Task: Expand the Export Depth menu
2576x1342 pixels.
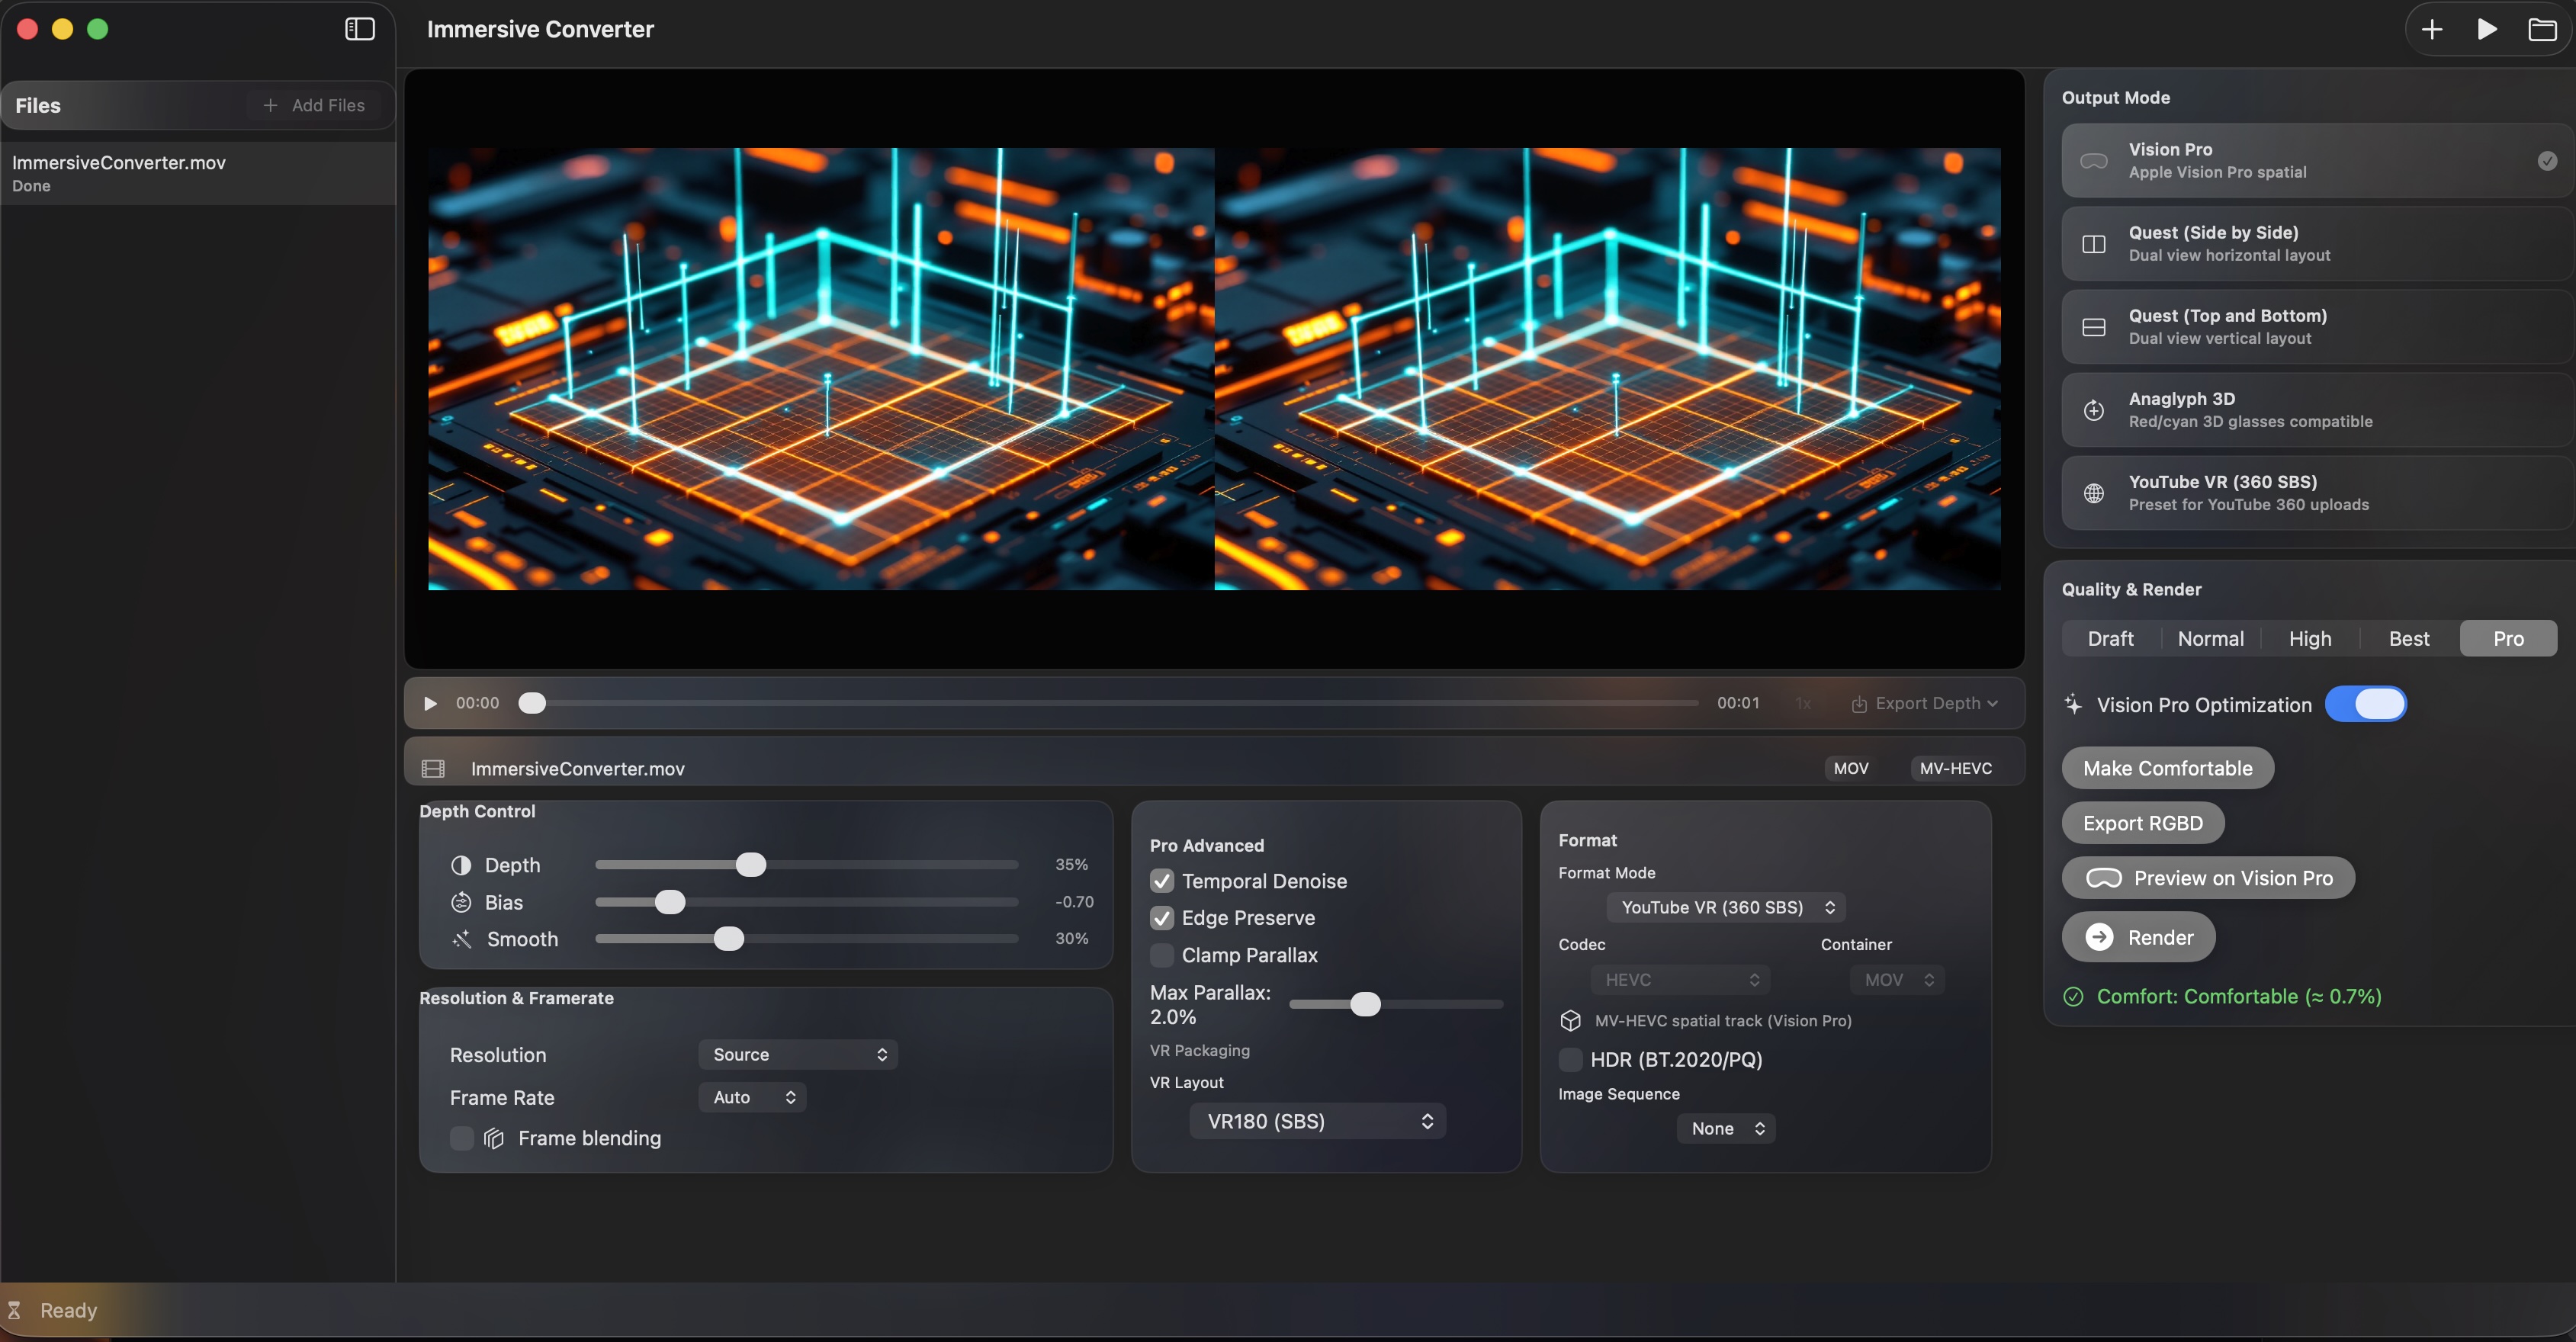Action: click(x=1925, y=703)
